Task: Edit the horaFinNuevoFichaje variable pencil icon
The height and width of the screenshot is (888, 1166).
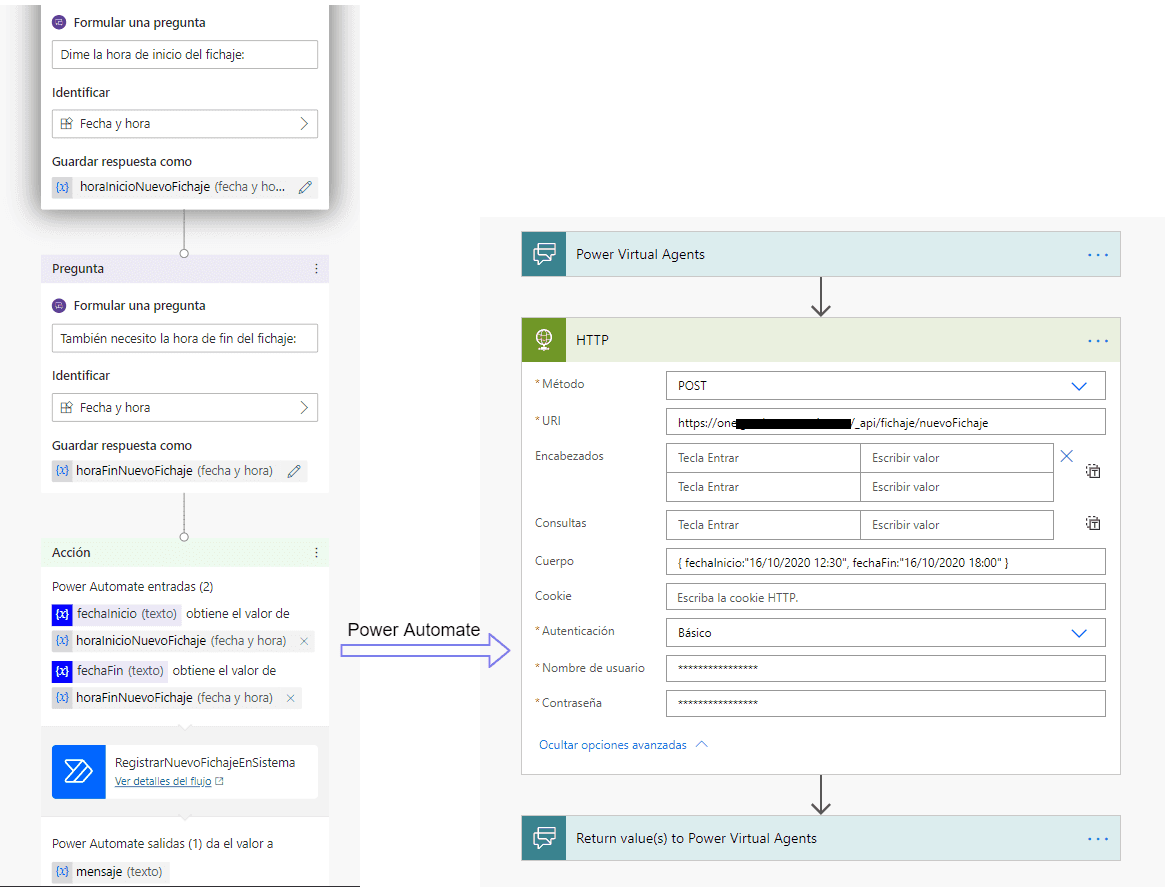Action: pos(294,472)
